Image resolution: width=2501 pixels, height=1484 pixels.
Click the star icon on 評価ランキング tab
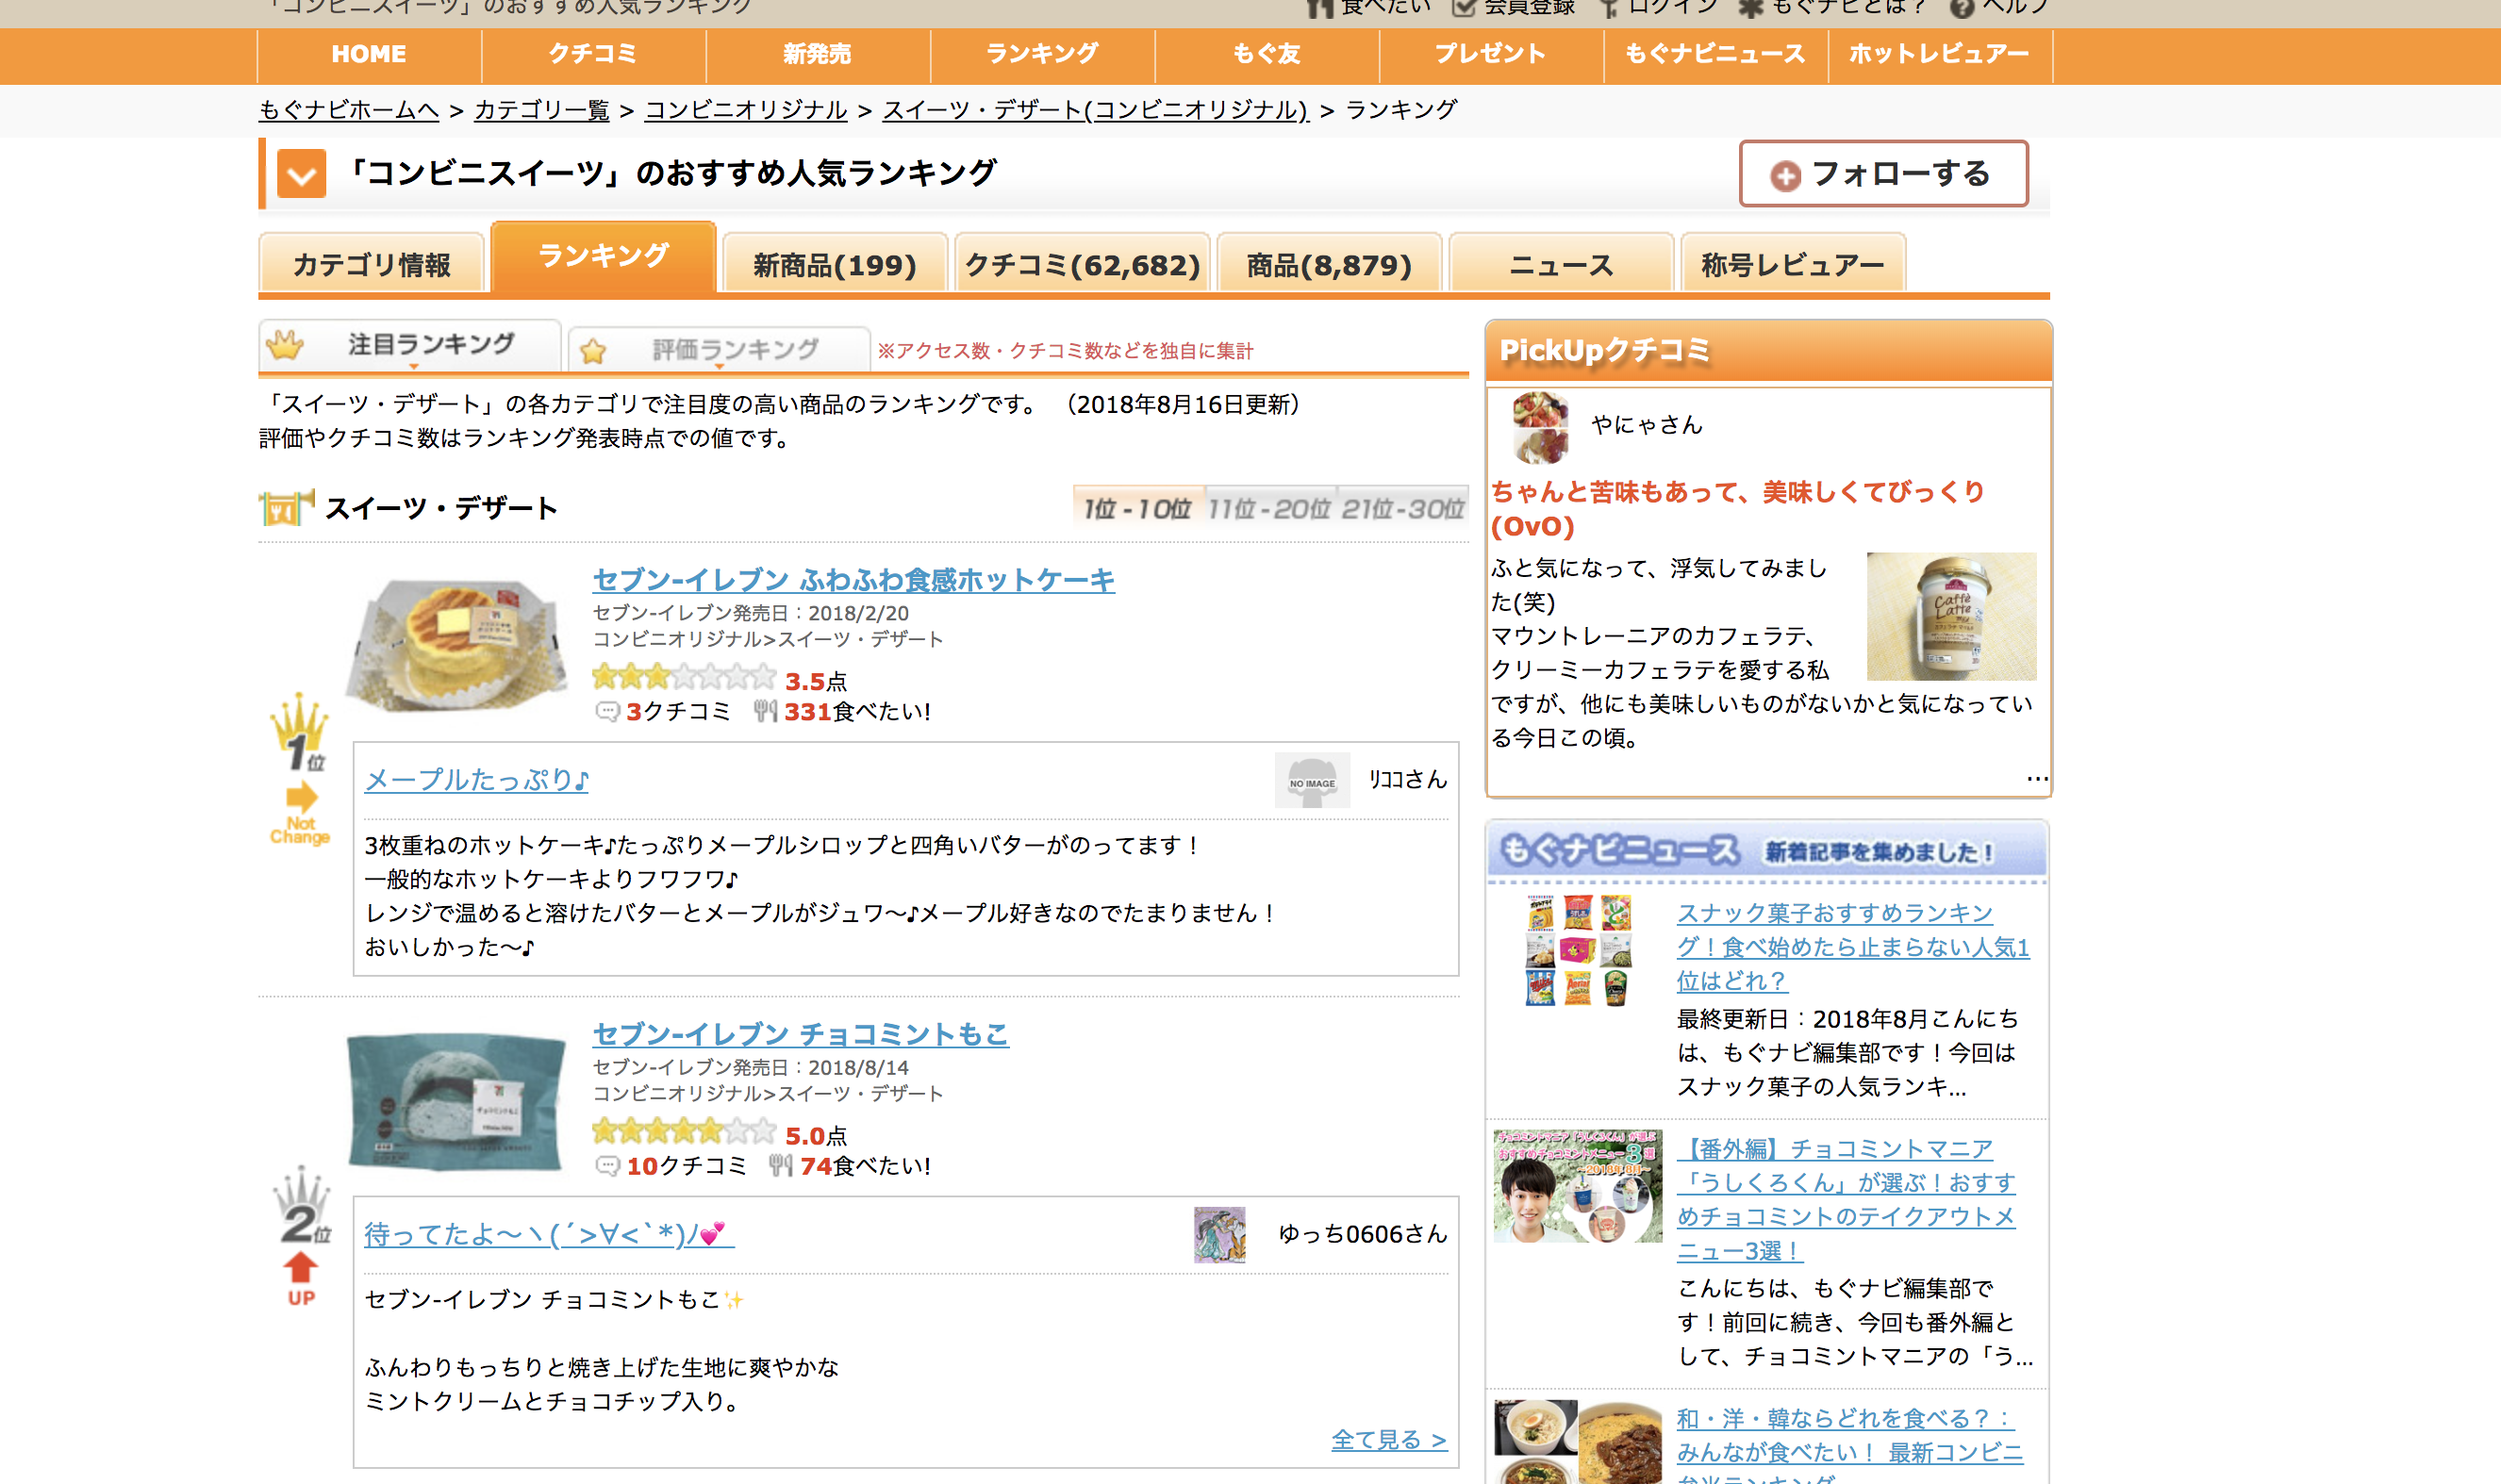click(x=593, y=350)
